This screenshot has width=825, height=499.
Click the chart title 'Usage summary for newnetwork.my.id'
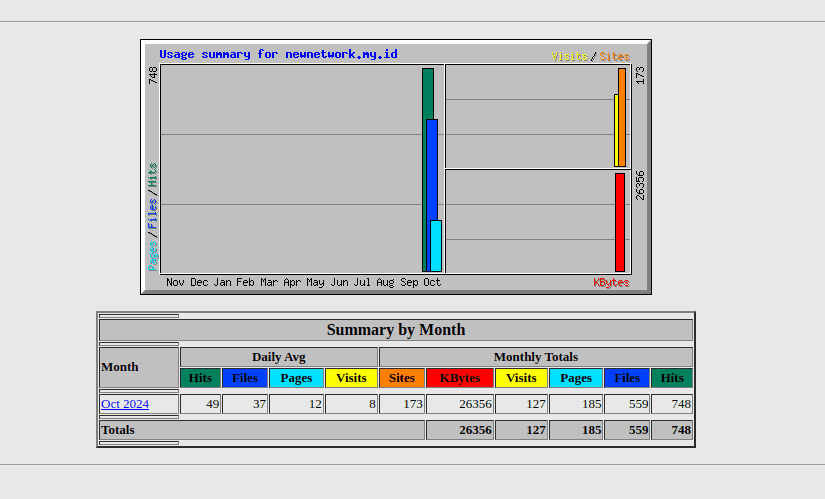(278, 54)
